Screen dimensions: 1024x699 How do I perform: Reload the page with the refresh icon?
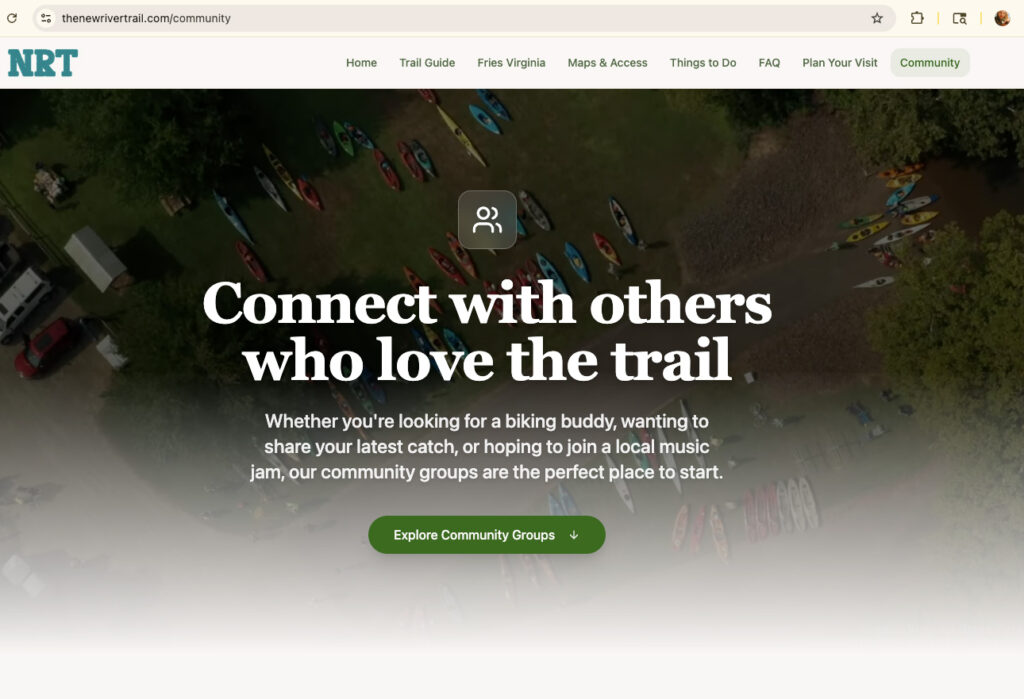[12, 18]
